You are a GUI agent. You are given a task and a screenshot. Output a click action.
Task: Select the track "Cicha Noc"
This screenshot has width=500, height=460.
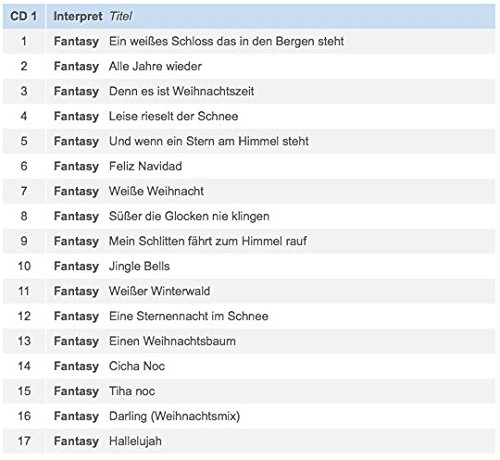click(137, 366)
